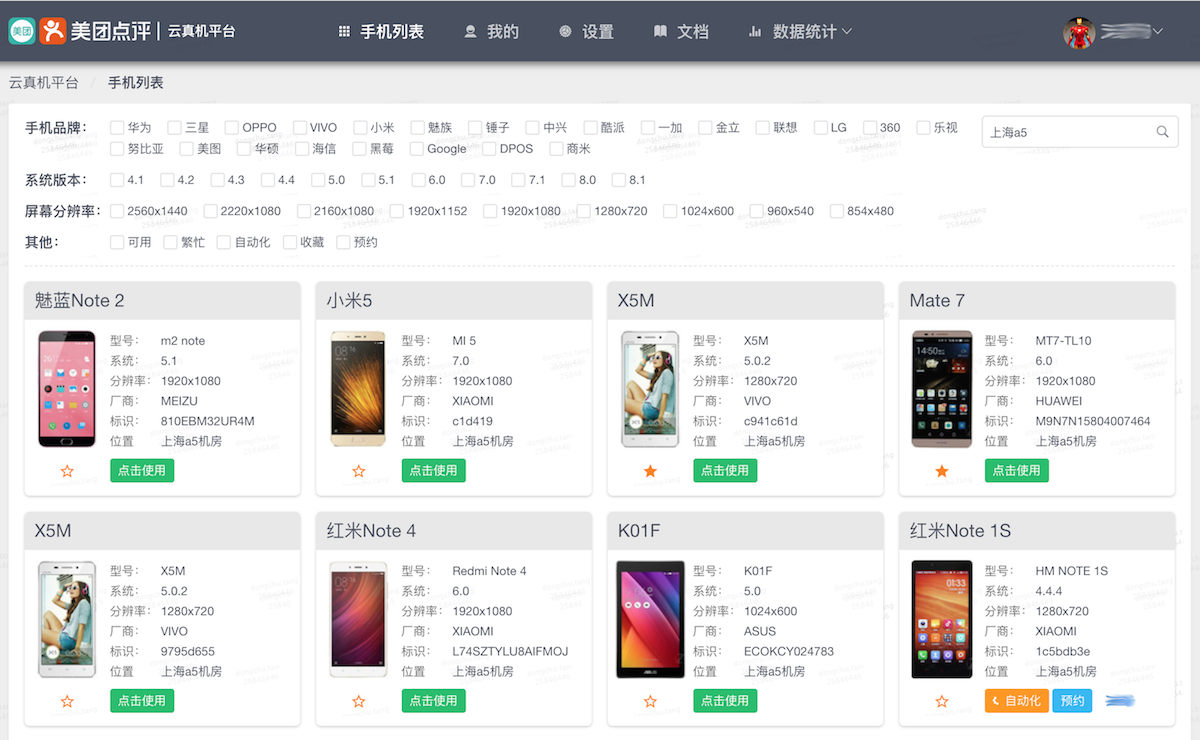Viewport: 1200px width, 740px height.
Task: Check the 1920x1080 resolution box
Action: click(490, 211)
